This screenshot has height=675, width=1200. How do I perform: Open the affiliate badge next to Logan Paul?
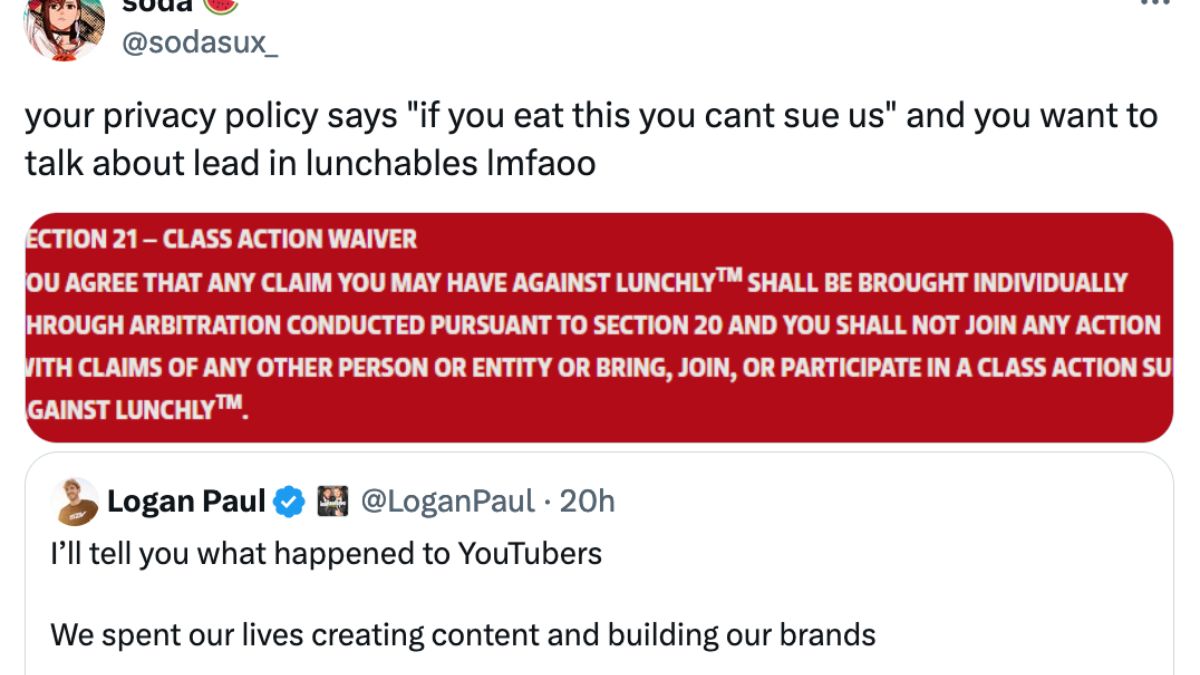[x=332, y=501]
